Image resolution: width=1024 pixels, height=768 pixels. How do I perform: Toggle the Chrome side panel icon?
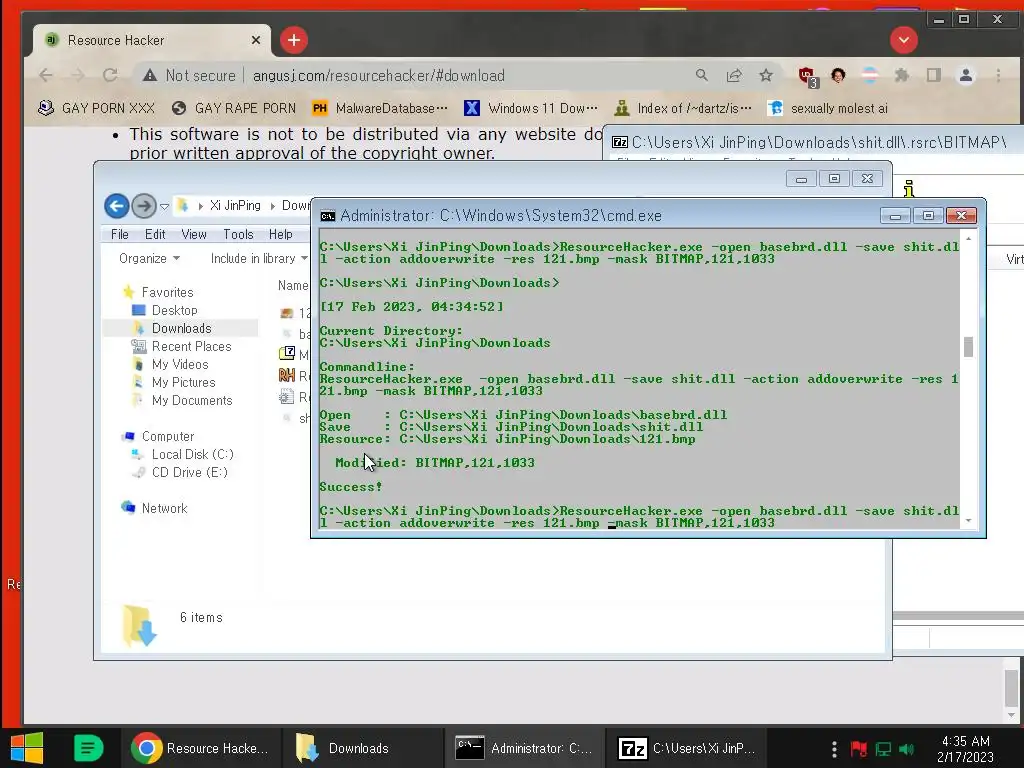point(934,75)
